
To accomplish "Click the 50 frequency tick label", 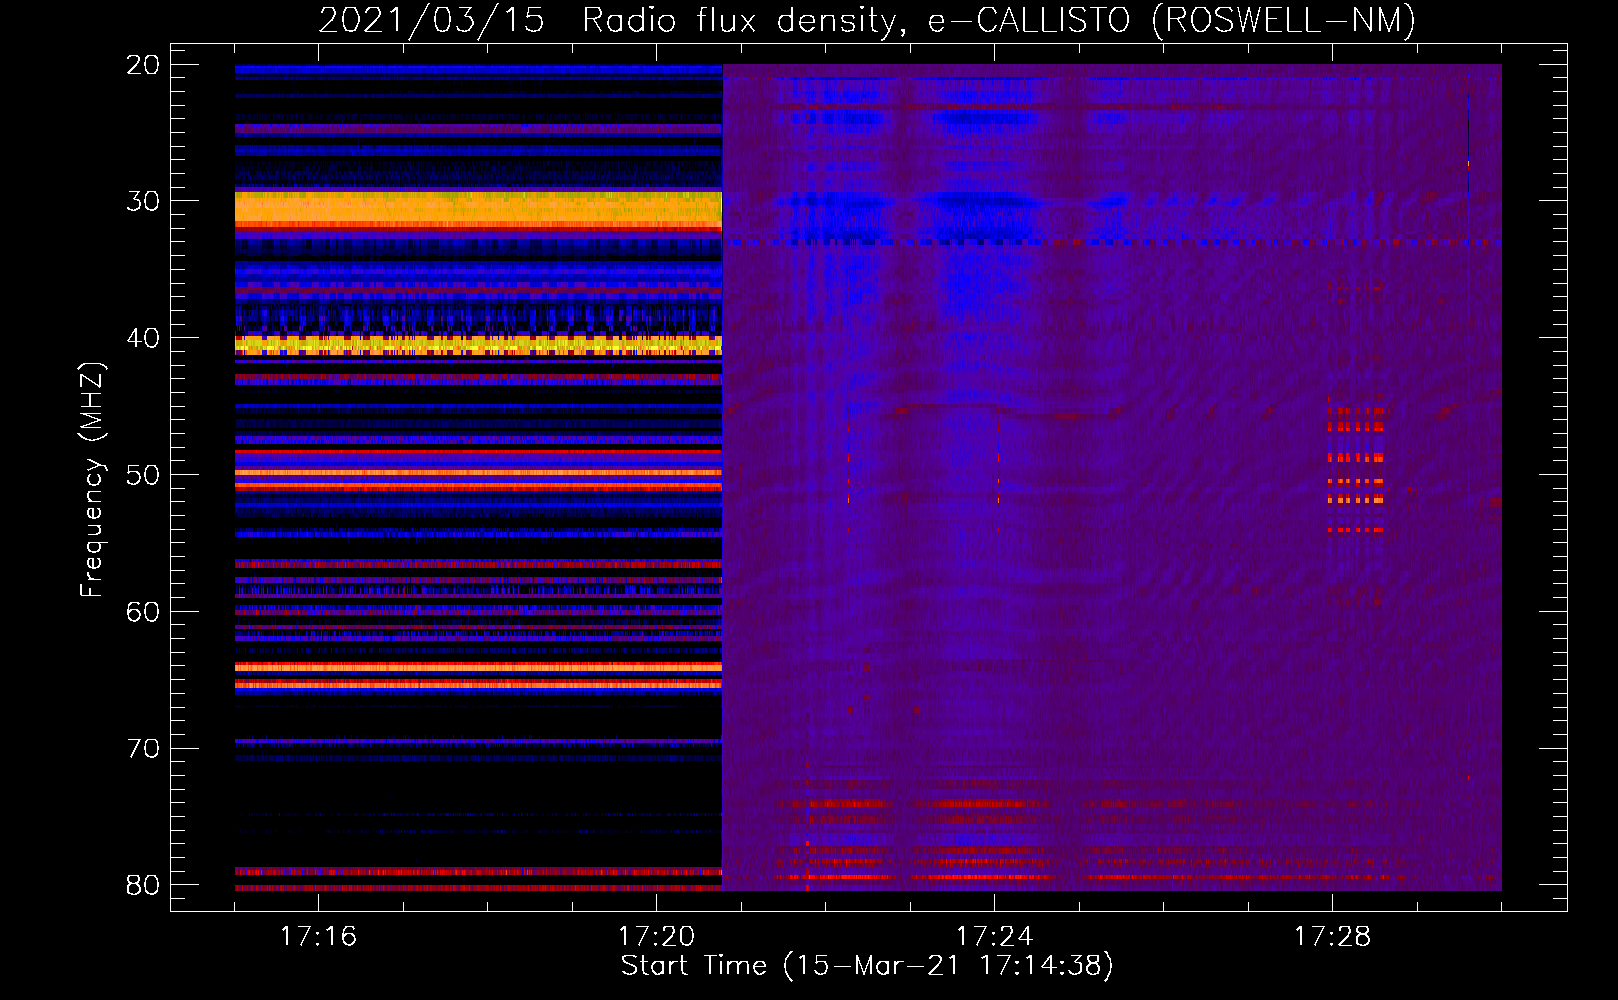I will (143, 475).
